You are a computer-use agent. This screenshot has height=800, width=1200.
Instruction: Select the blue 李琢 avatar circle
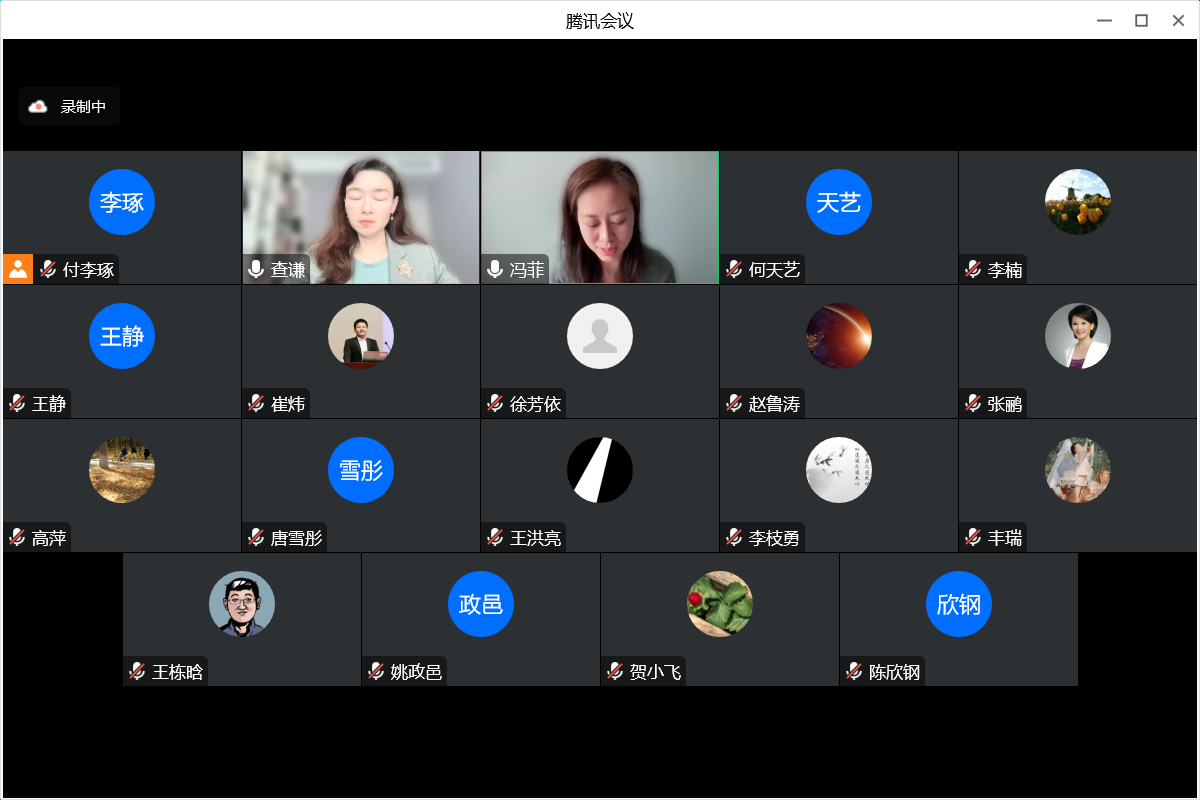(x=122, y=202)
